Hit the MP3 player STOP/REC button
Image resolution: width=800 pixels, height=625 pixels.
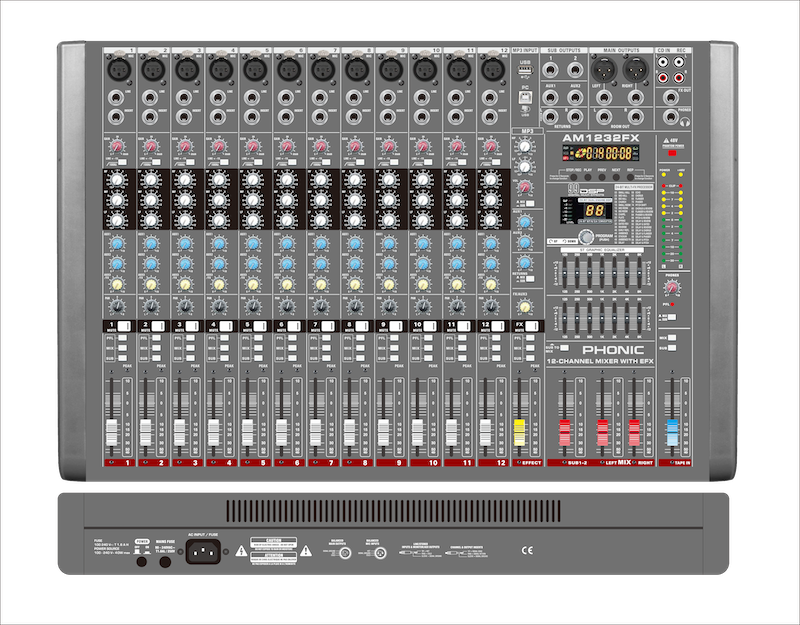tap(573, 177)
